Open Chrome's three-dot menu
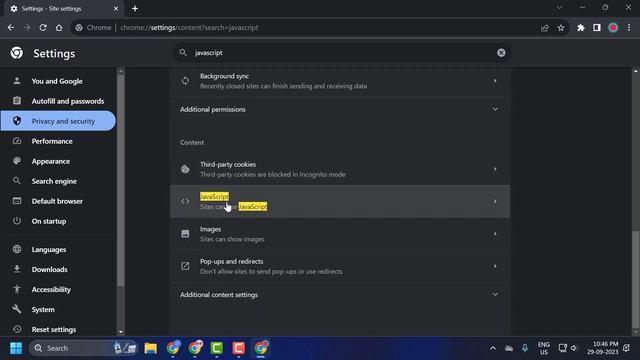Image resolution: width=640 pixels, height=360 pixels. pyautogui.click(x=629, y=28)
